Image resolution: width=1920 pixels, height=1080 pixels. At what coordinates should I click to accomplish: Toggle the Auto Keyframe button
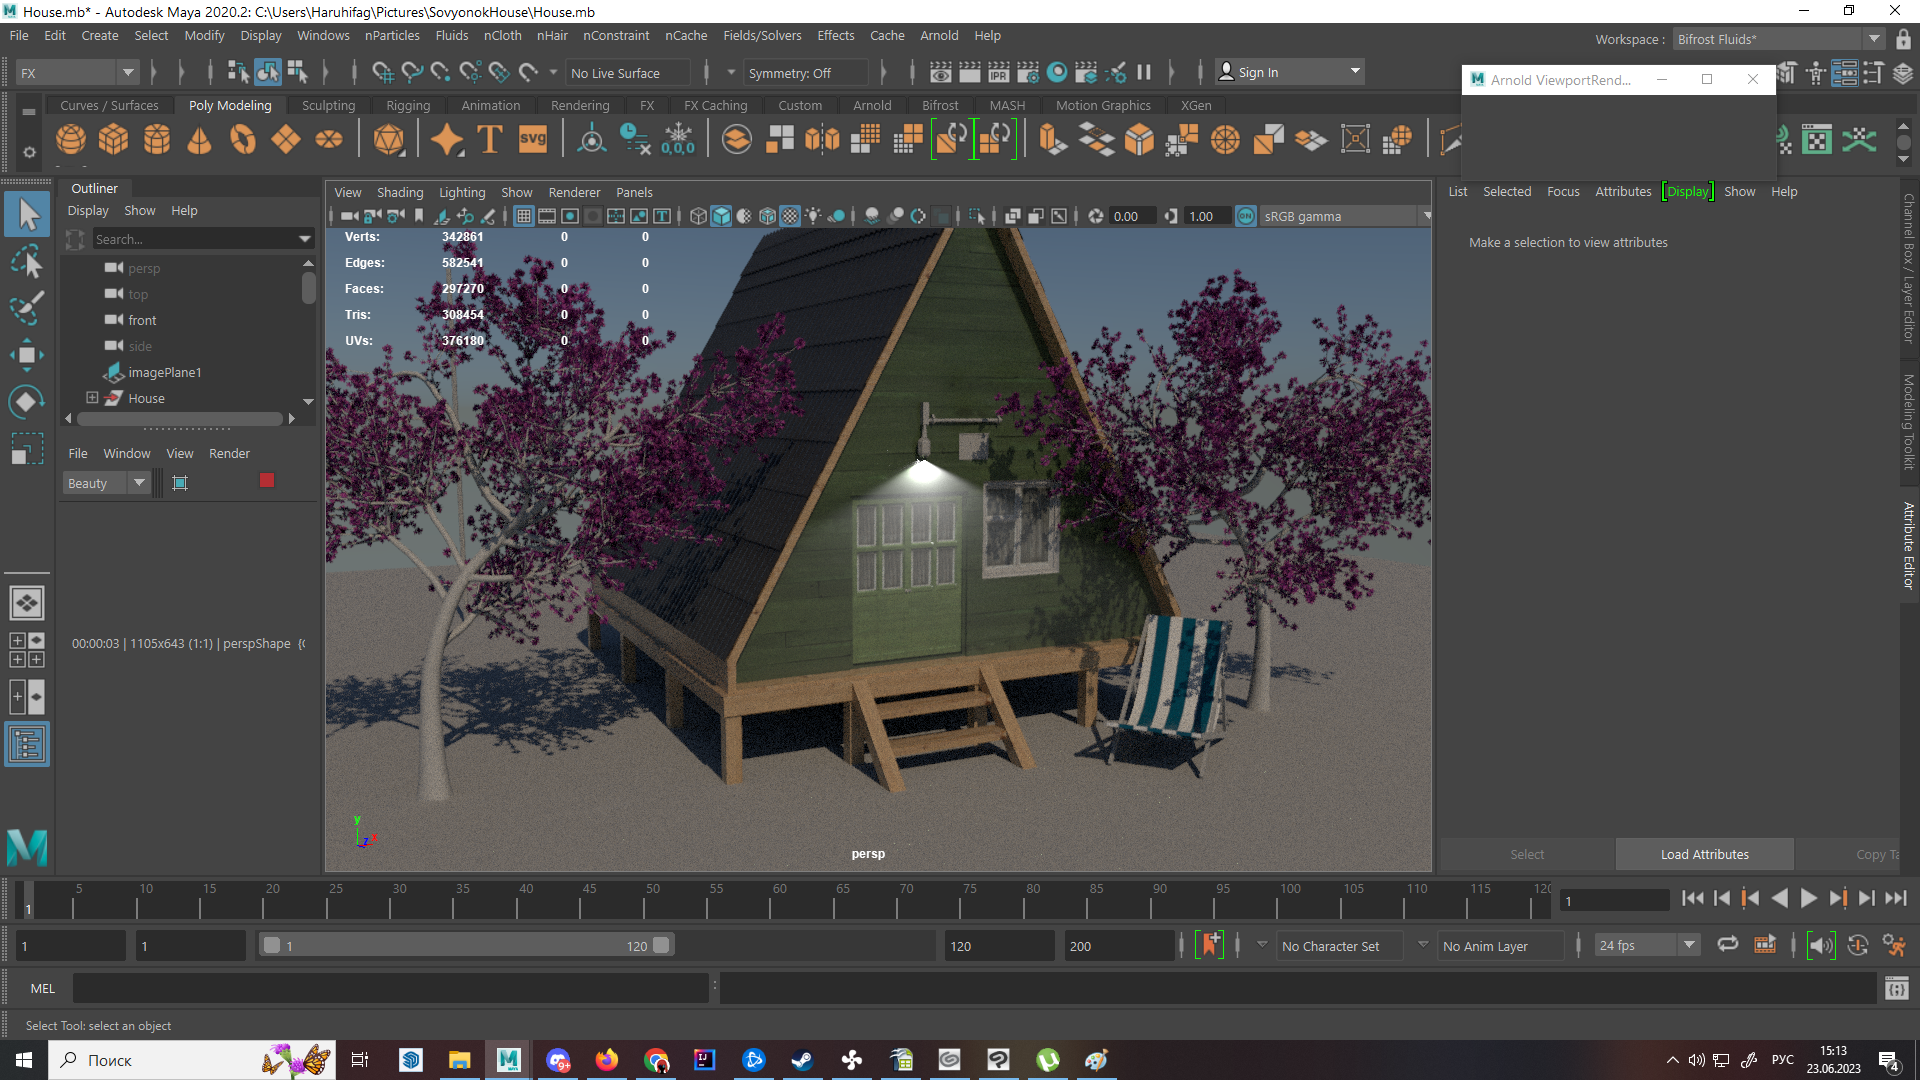pos(1209,945)
